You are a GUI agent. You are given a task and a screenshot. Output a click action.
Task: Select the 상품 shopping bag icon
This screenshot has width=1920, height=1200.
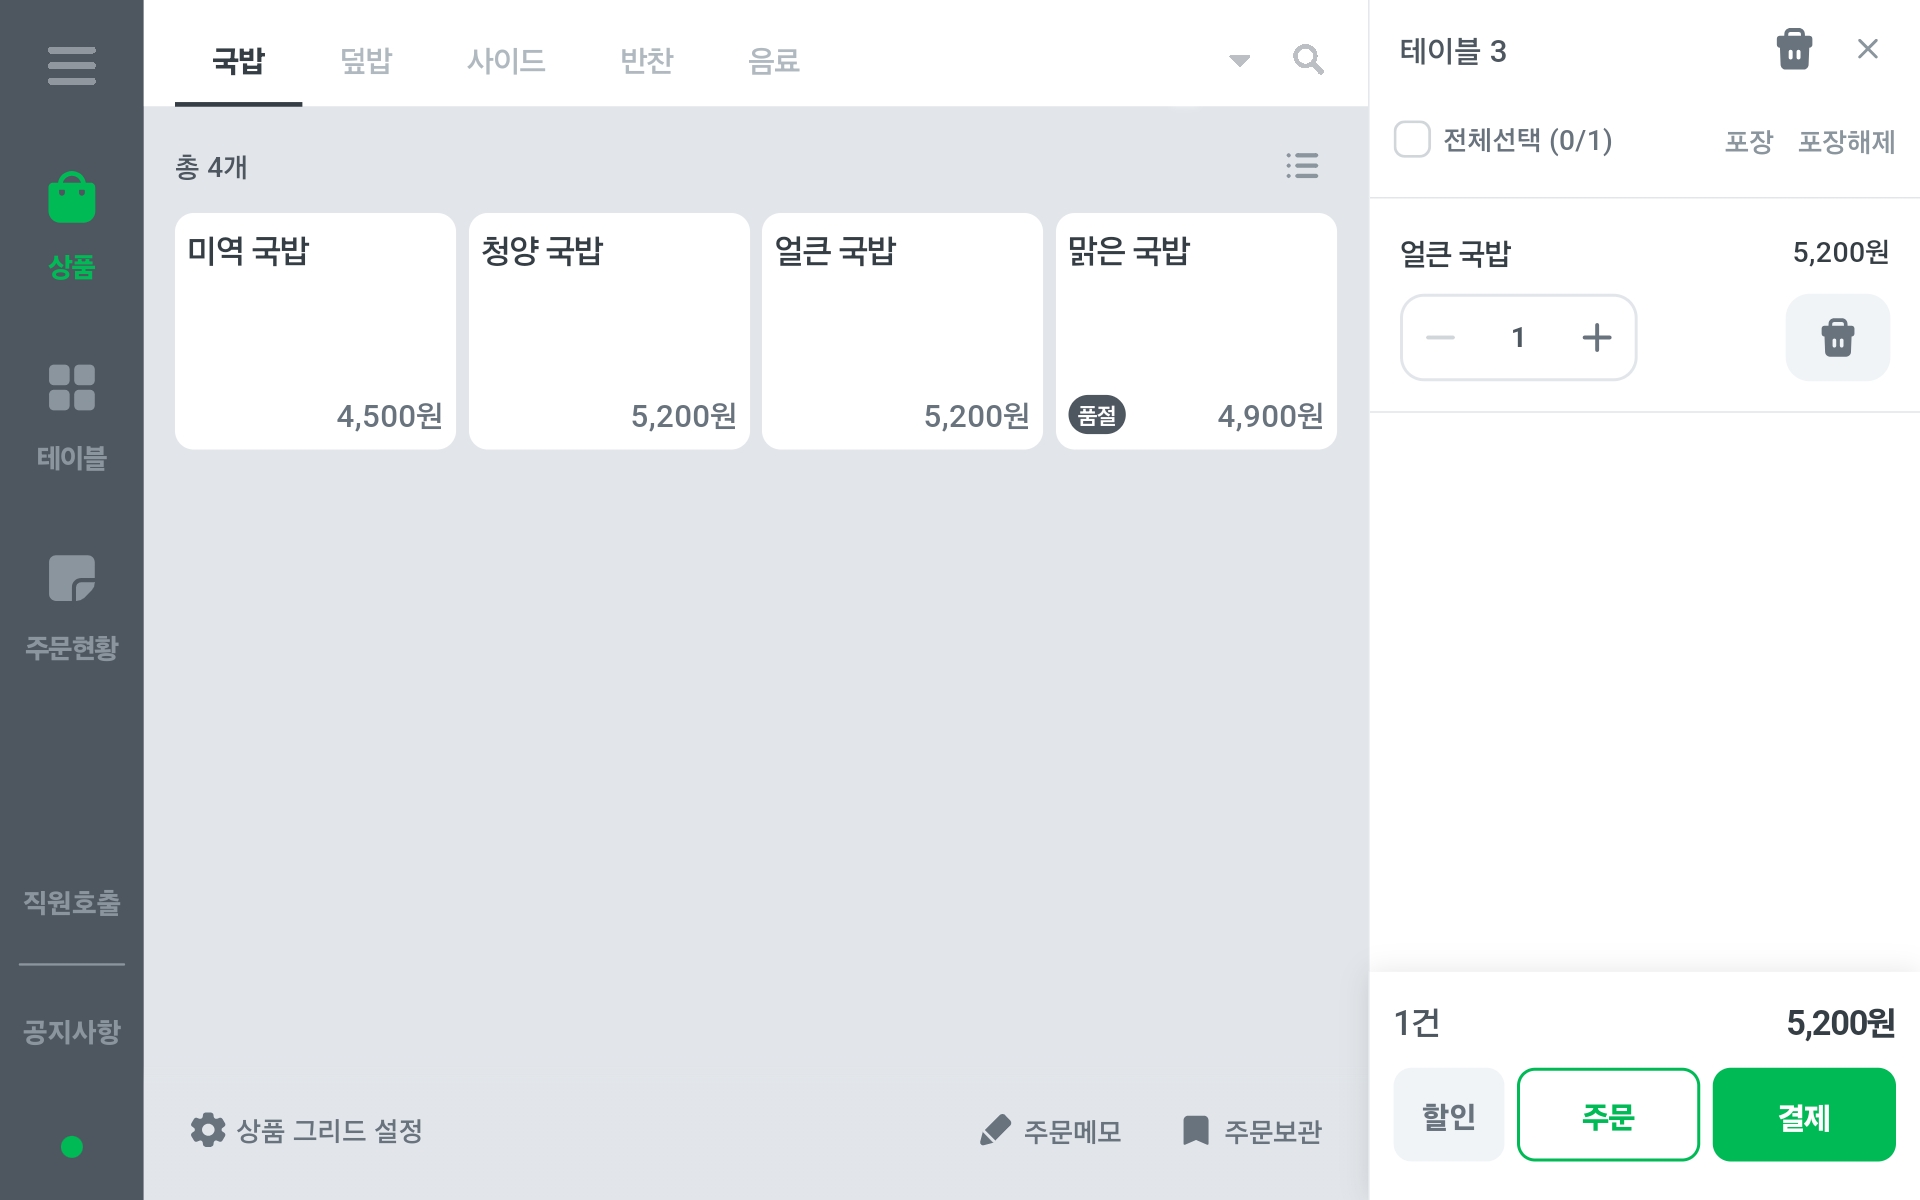click(71, 197)
